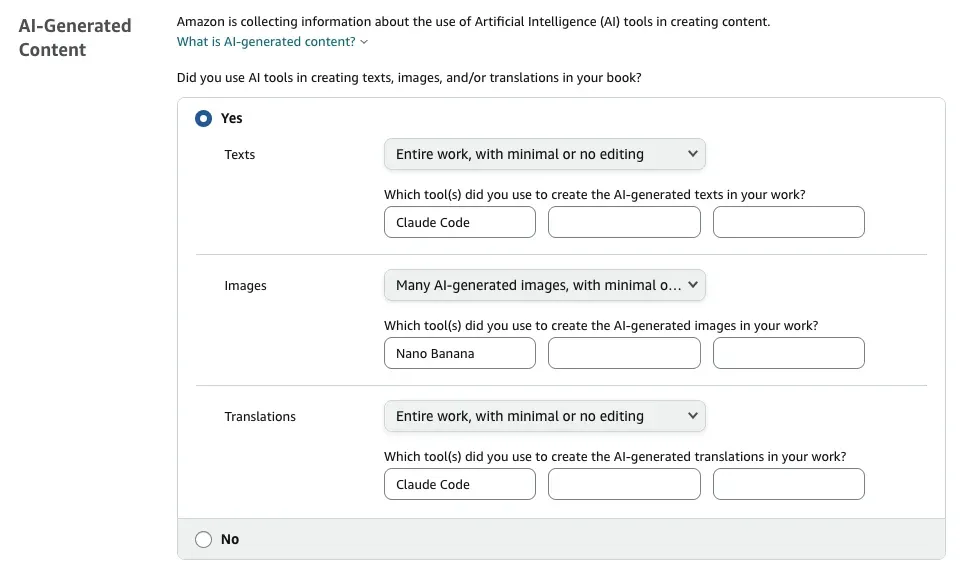
Task: Click the third empty translations tool field
Action: 788,484
